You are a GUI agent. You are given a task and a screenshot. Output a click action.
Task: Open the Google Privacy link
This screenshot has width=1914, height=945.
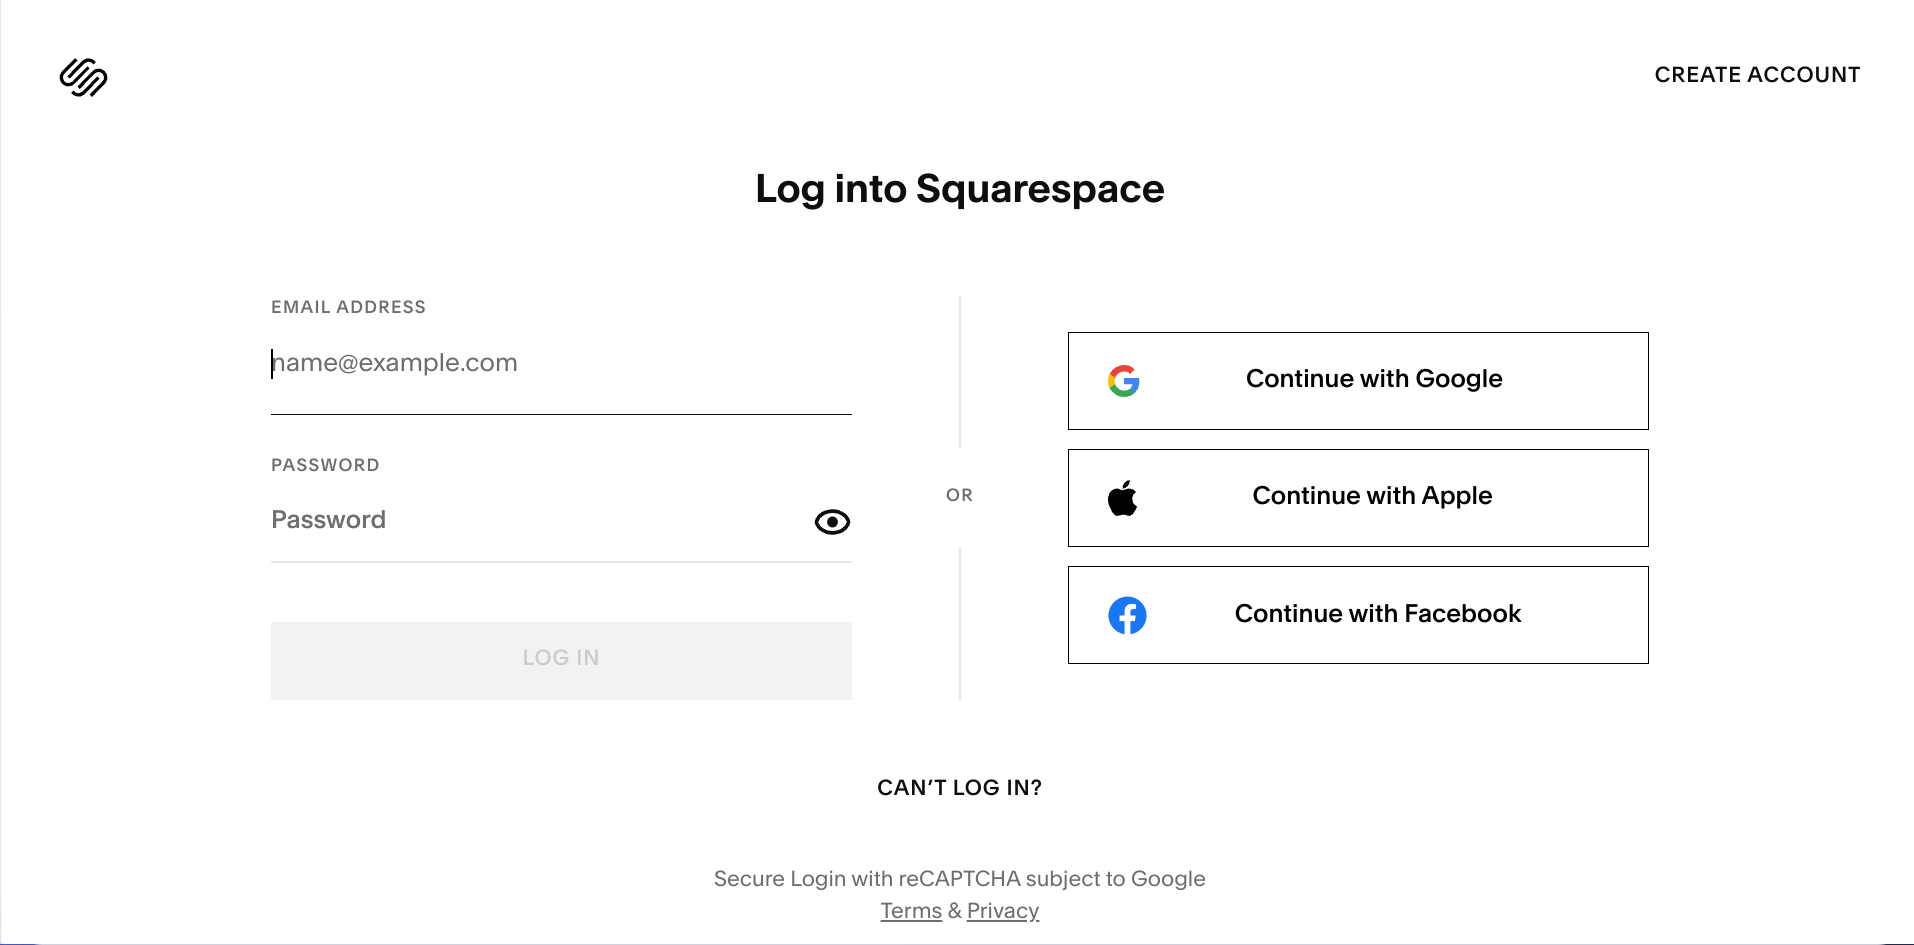pyautogui.click(x=1003, y=910)
